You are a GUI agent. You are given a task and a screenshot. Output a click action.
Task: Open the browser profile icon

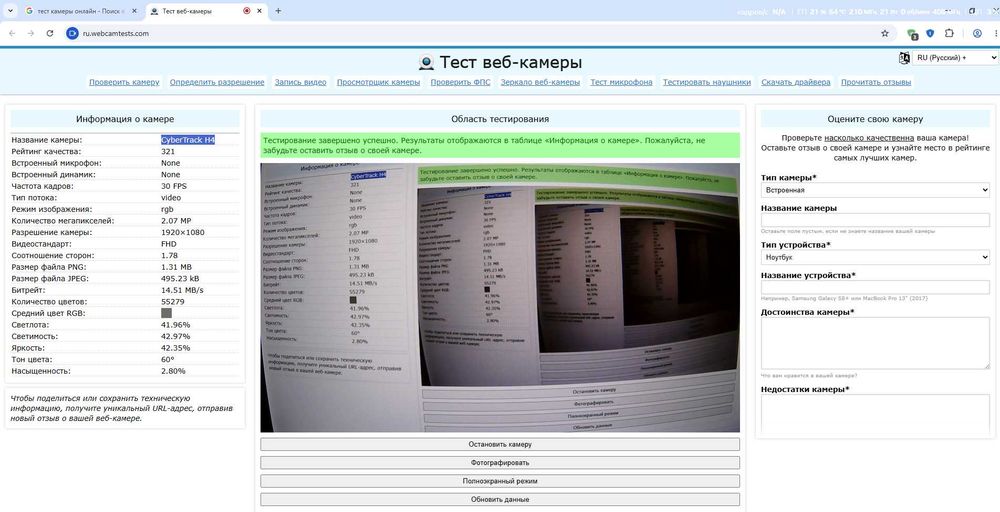(x=977, y=33)
